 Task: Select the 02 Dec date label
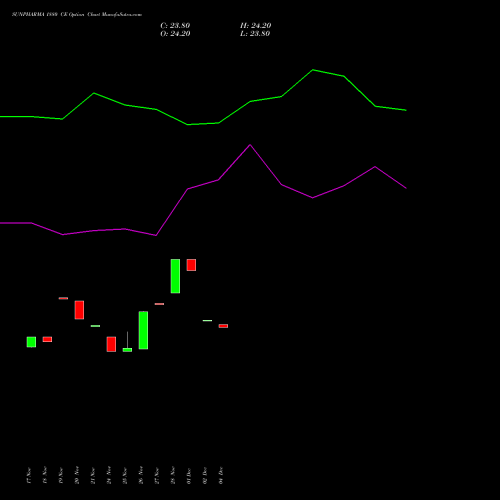click(205, 475)
